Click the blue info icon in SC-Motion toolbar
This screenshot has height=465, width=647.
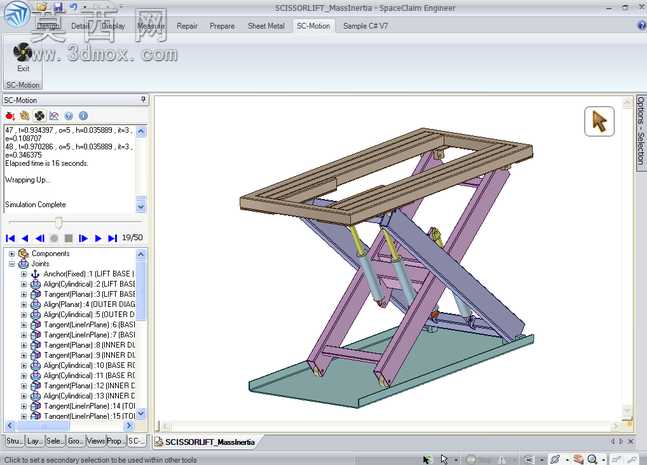[x=83, y=116]
